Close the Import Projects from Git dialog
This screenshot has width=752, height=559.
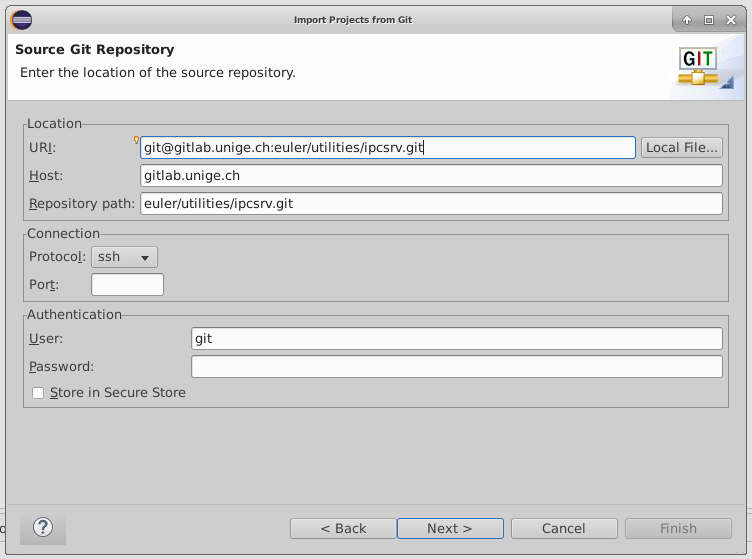click(731, 20)
